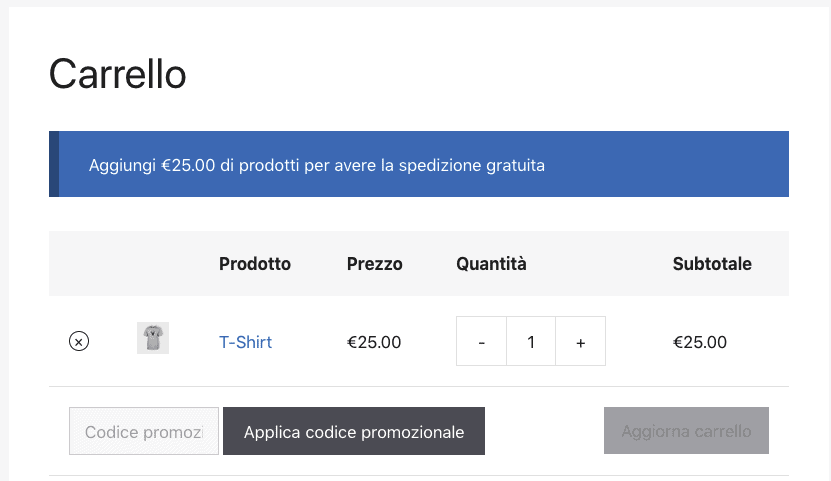This screenshot has width=831, height=481.
Task: Click the T-Shirt product thumbnail image
Action: pyautogui.click(x=153, y=339)
